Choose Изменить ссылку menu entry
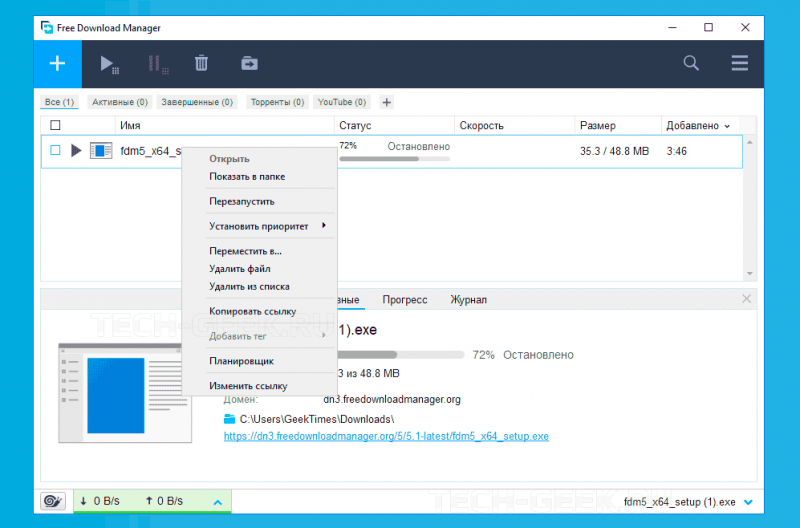 pyautogui.click(x=248, y=386)
